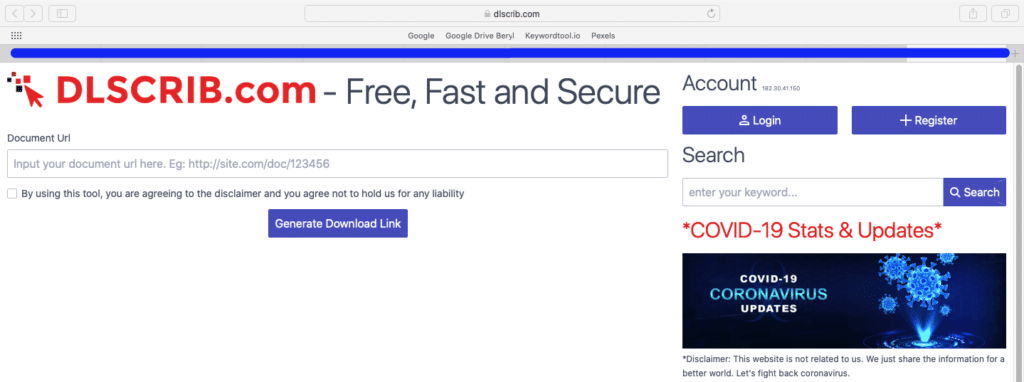The width and height of the screenshot is (1024, 382).
Task: Go forward with Safari forward arrow
Action: (x=34, y=13)
